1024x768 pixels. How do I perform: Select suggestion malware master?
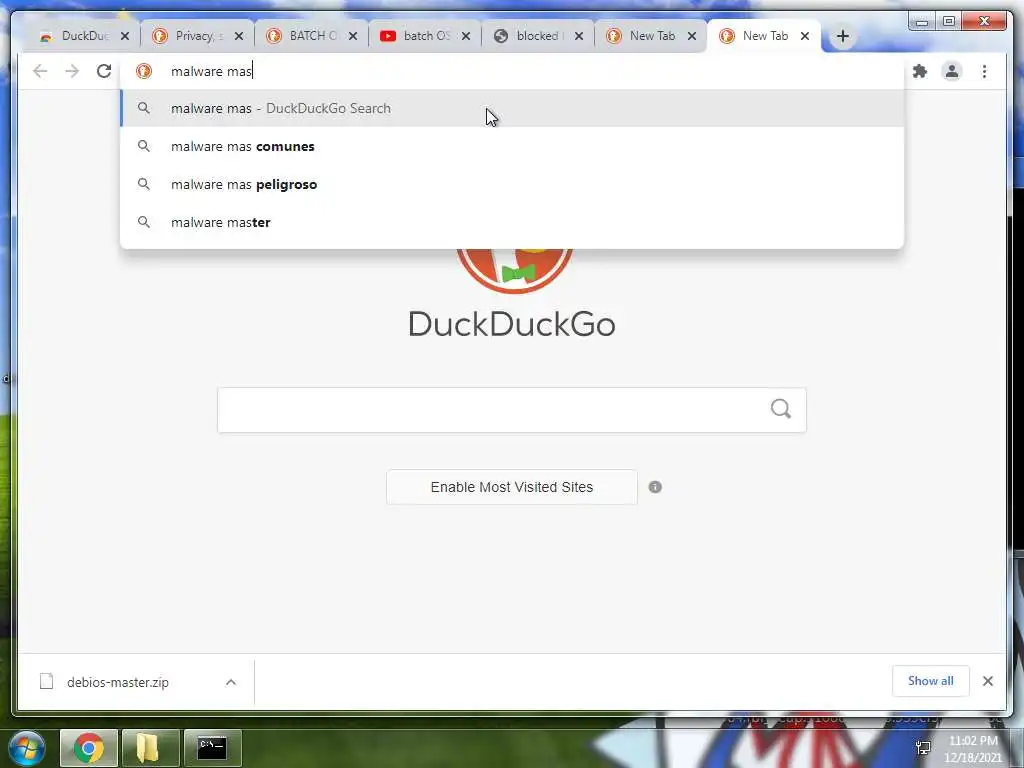pyautogui.click(x=512, y=222)
